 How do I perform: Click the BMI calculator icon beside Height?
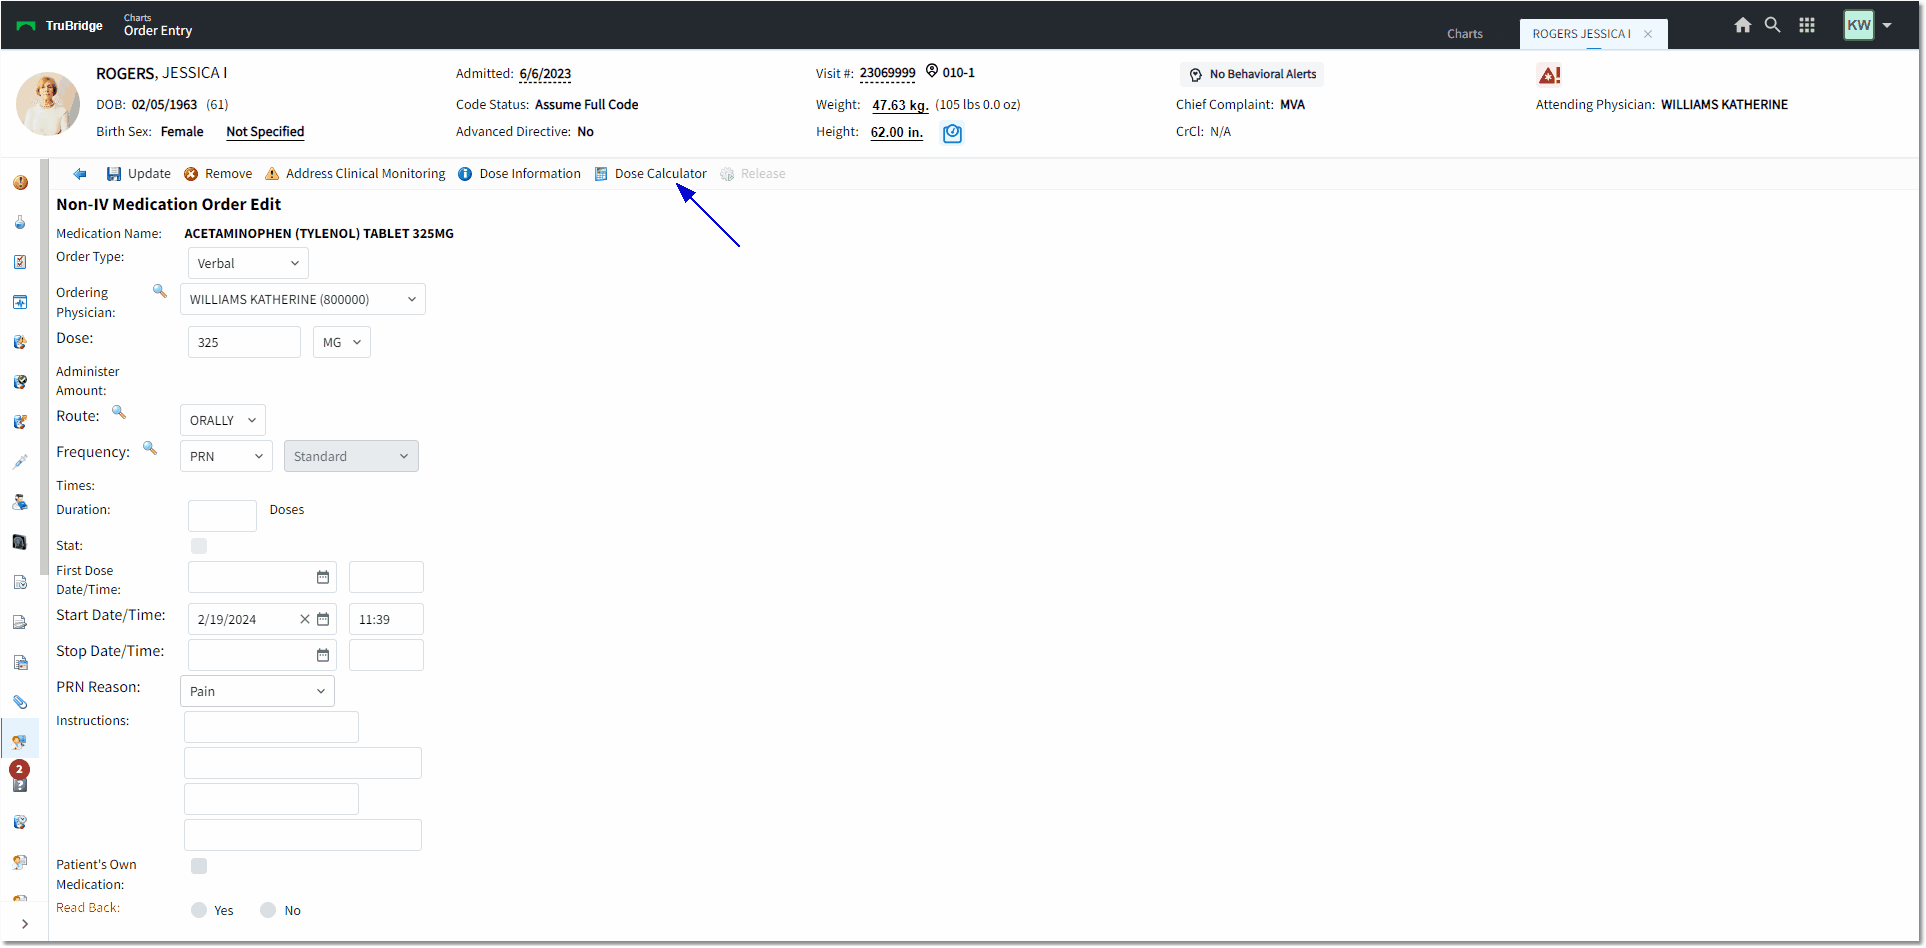tap(952, 133)
